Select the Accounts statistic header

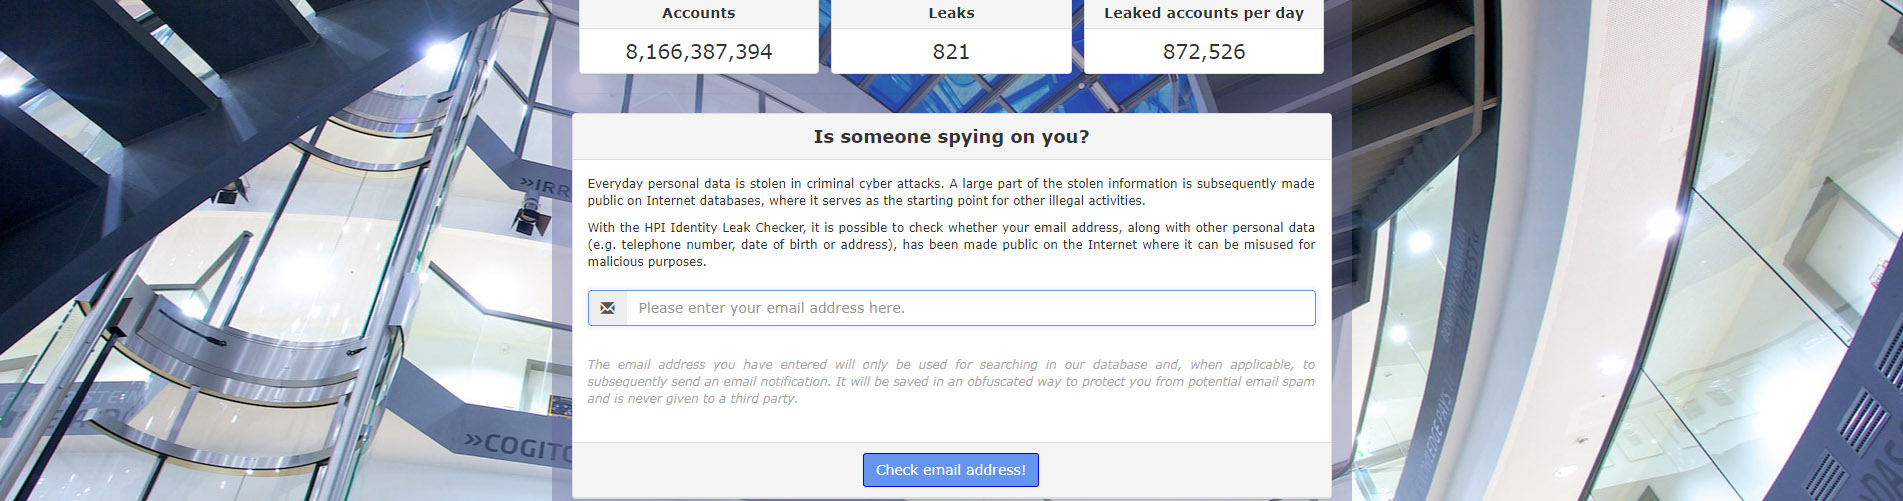pos(699,13)
